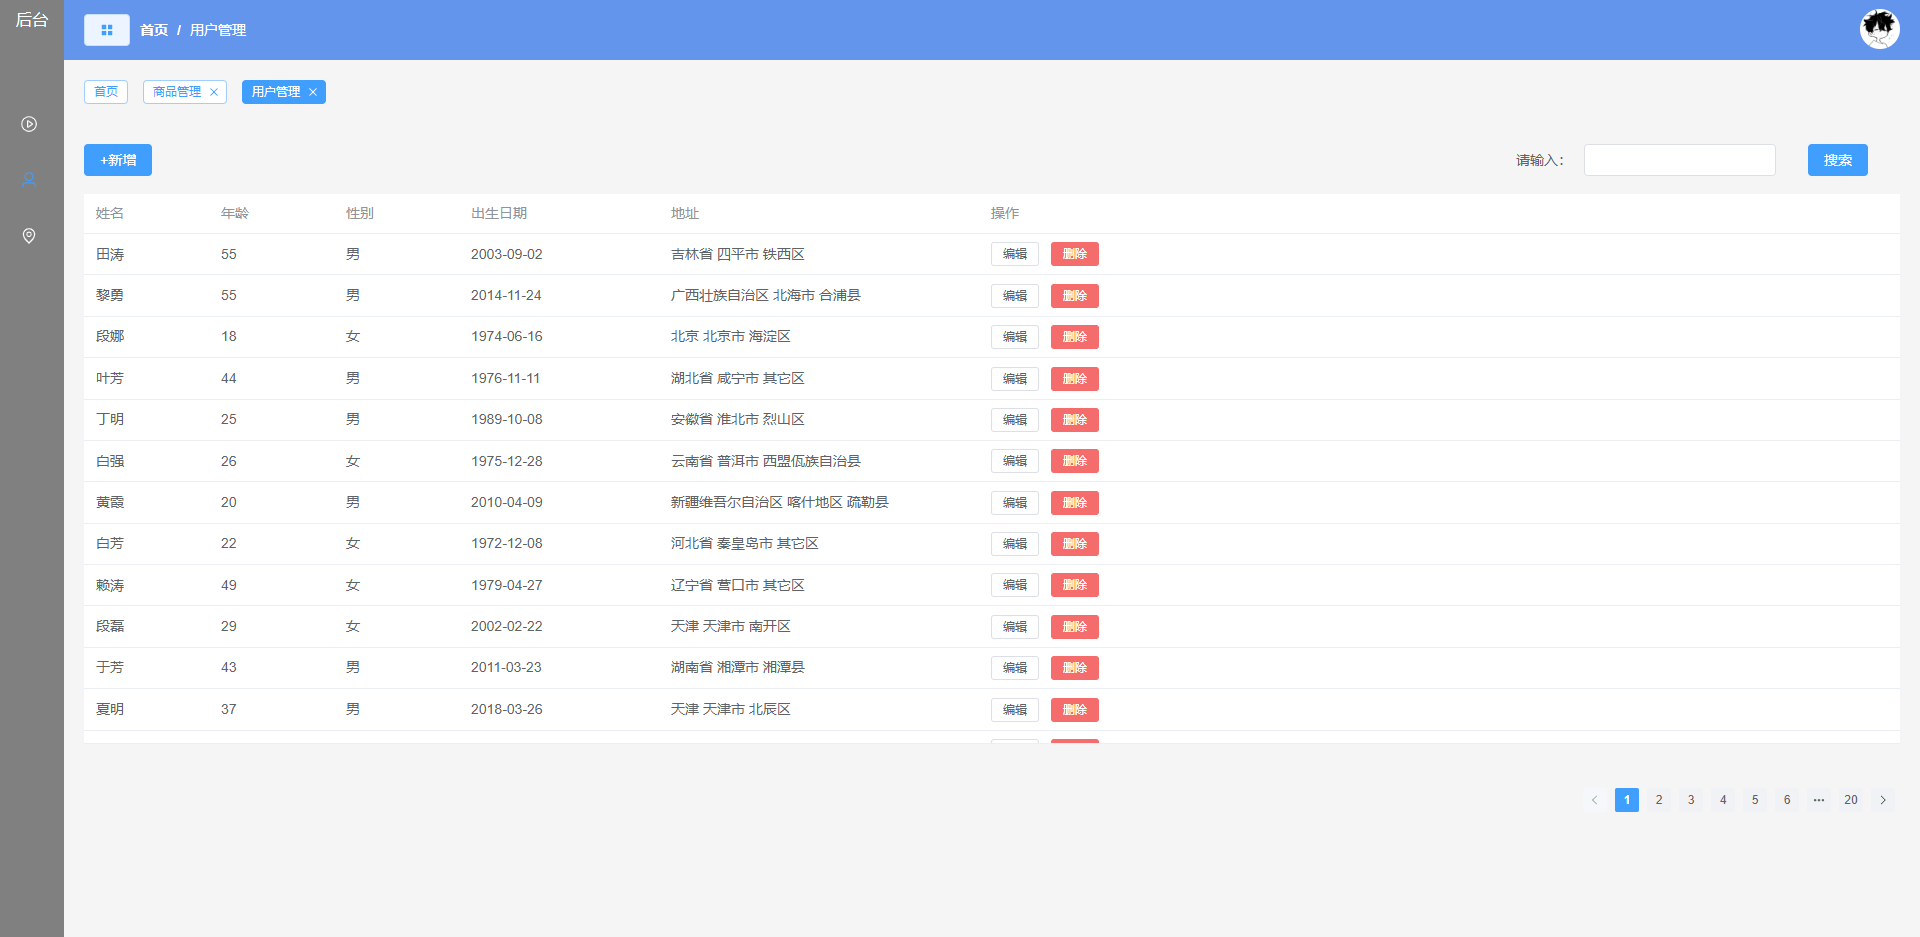Screen dimensions: 1920x937
Task: Delete the row for 段娜
Action: click(x=1075, y=337)
